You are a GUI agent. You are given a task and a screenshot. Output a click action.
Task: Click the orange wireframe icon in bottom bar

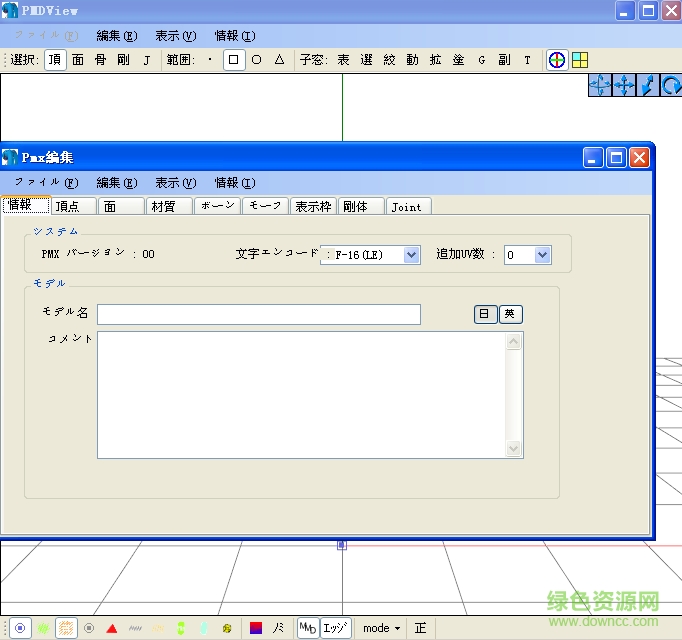(x=66, y=628)
